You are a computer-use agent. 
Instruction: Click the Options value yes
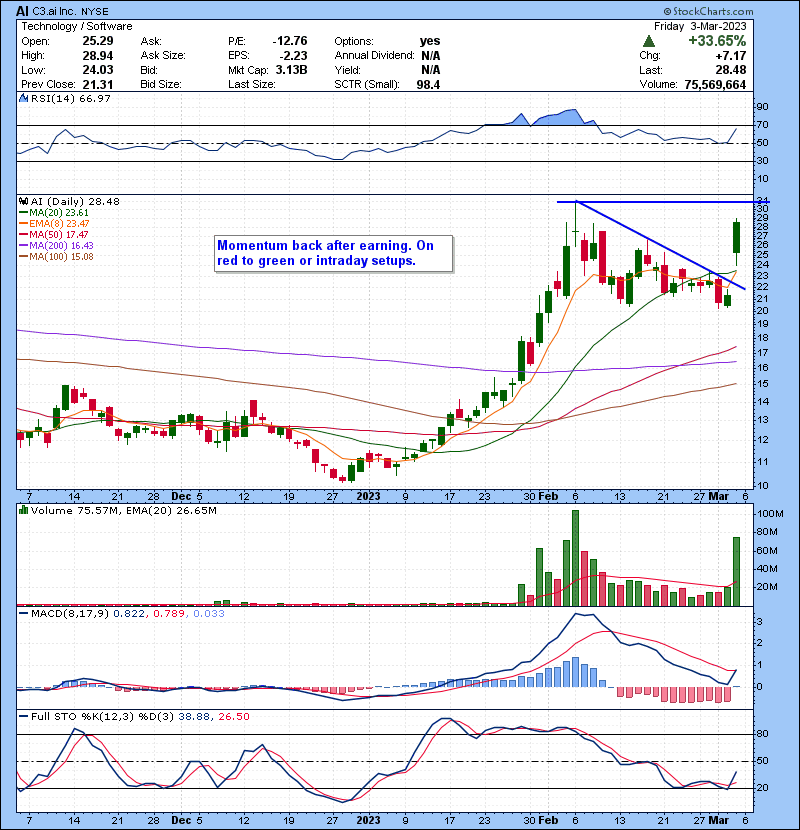click(430, 41)
